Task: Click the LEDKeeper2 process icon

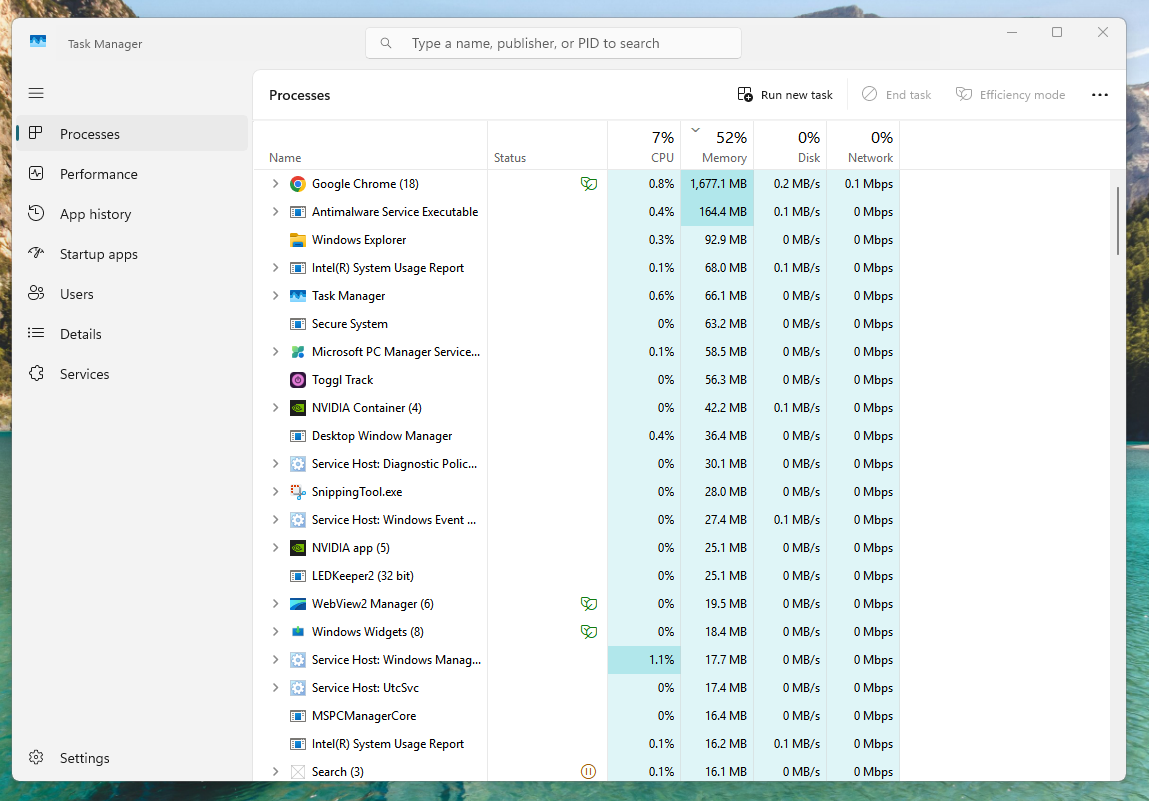Action: point(298,576)
